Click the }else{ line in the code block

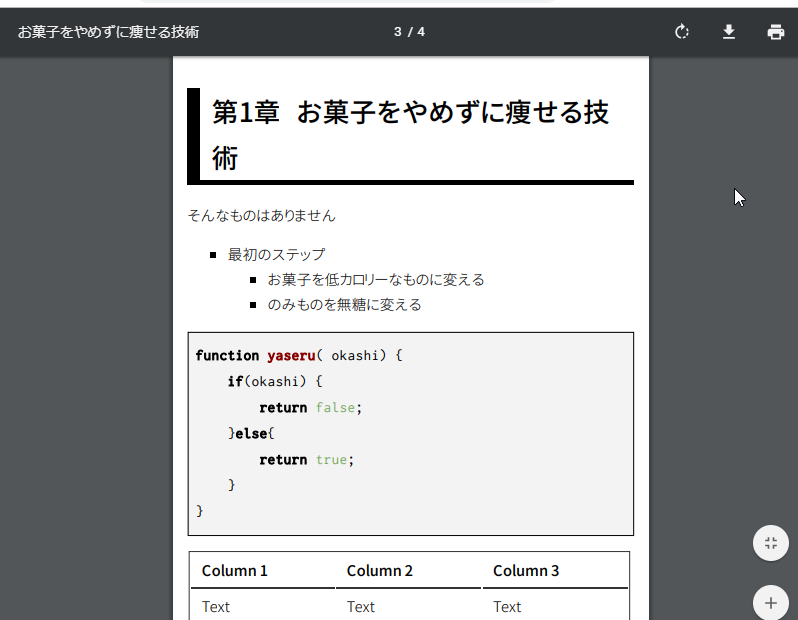[251, 434]
